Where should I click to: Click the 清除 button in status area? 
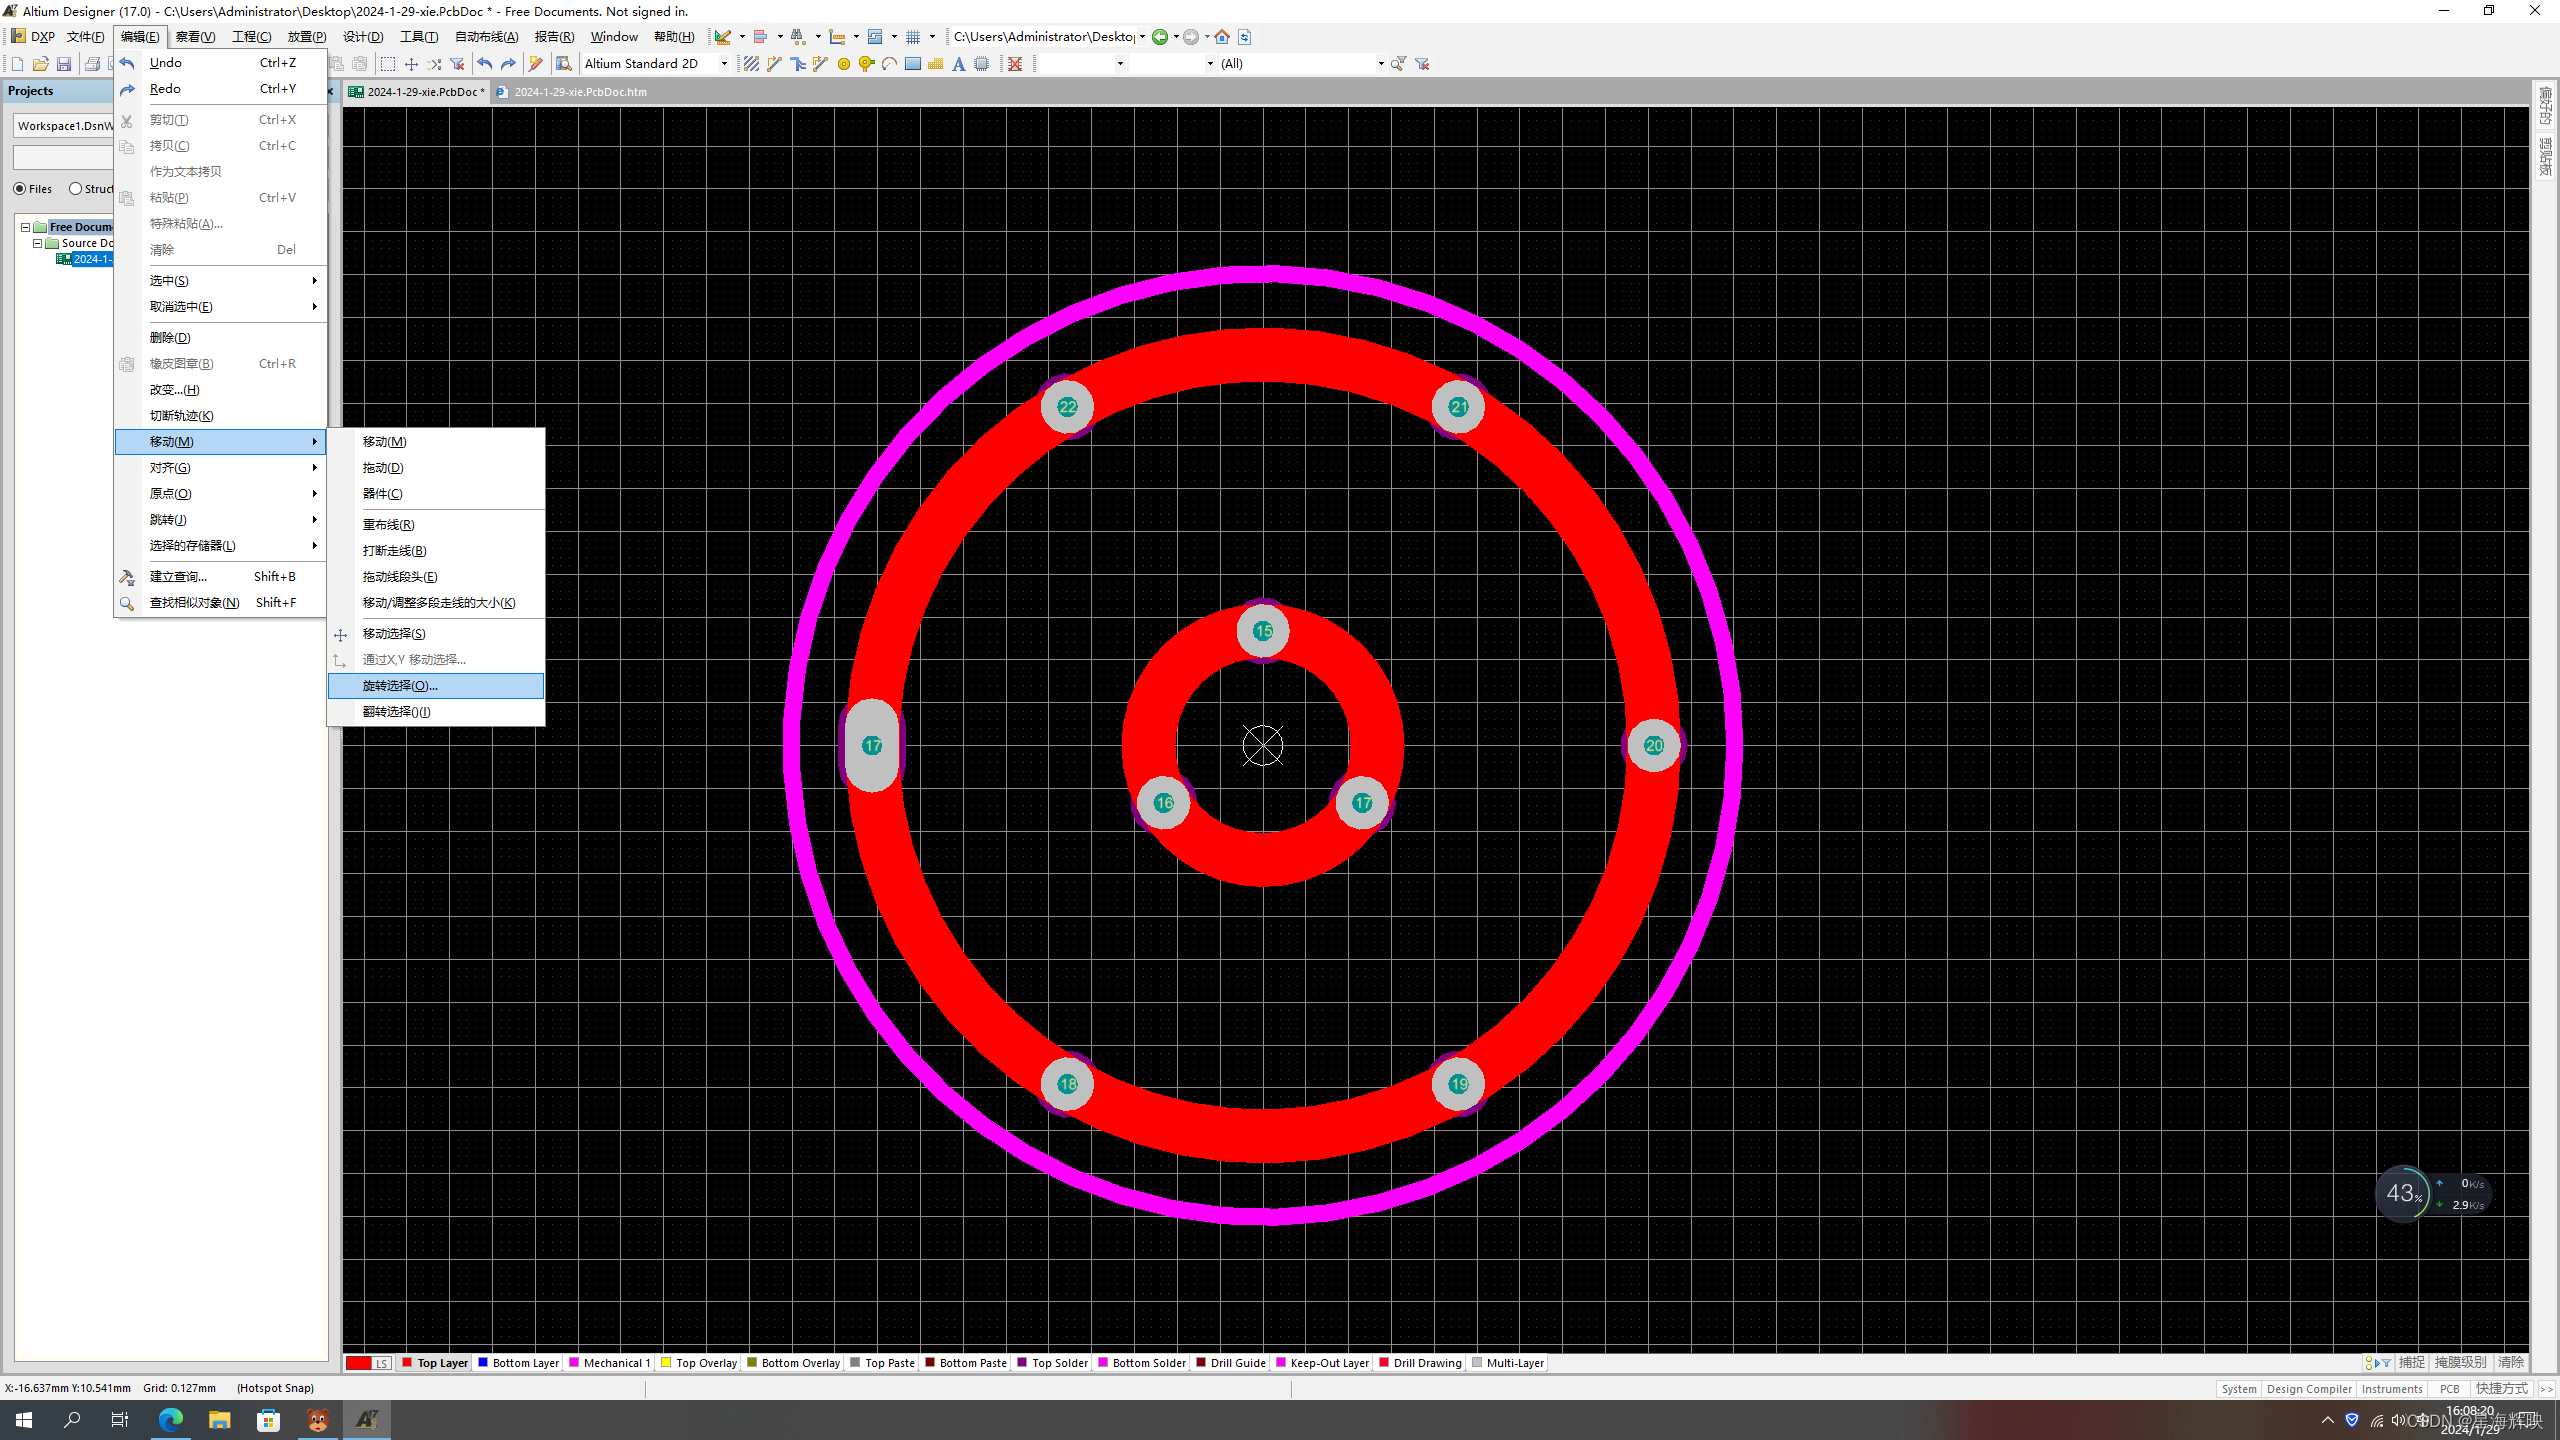tap(2510, 1362)
